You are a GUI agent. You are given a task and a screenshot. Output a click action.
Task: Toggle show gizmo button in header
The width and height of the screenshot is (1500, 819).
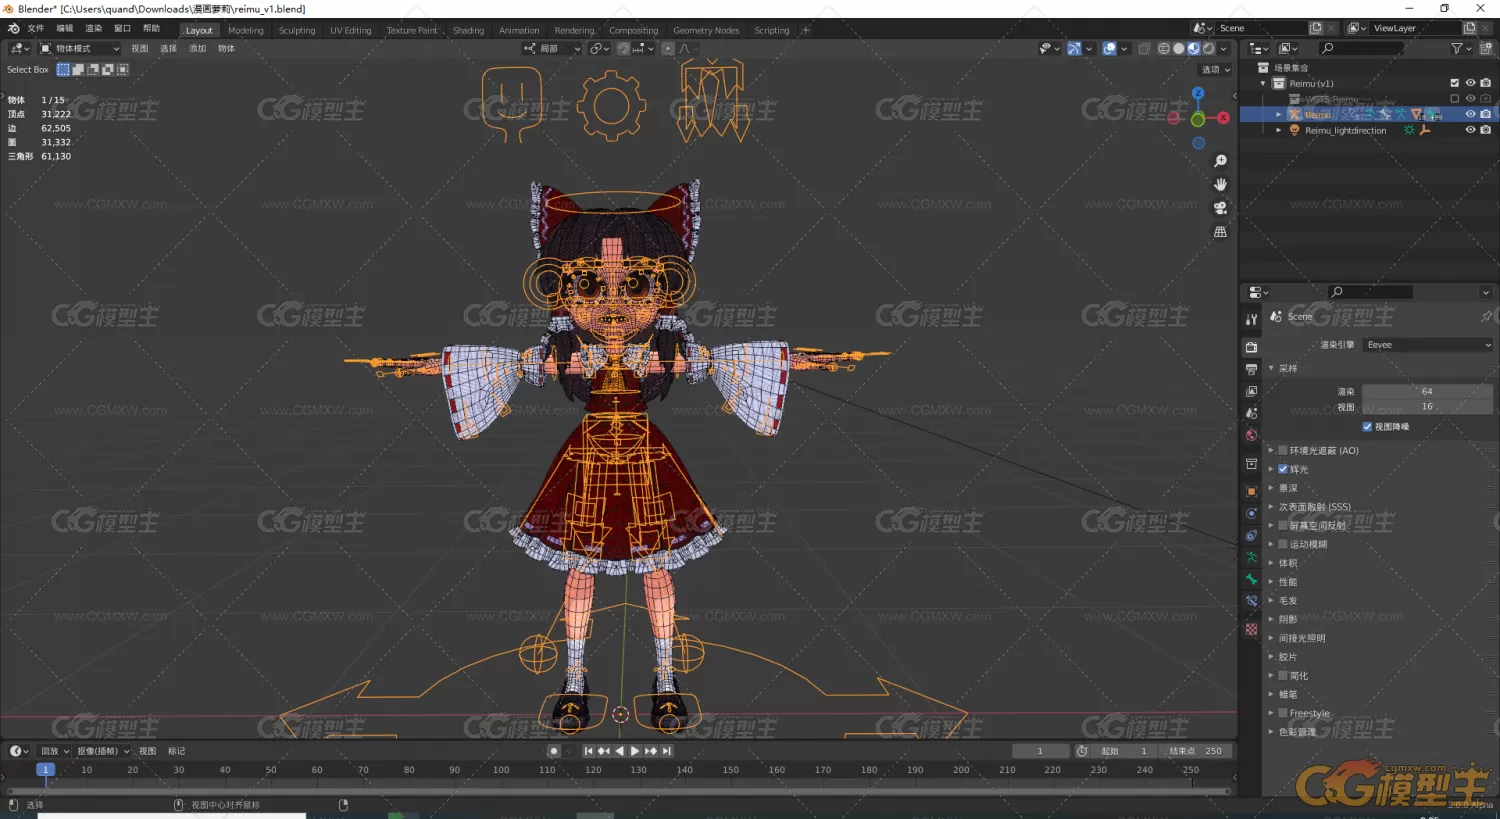(1074, 48)
